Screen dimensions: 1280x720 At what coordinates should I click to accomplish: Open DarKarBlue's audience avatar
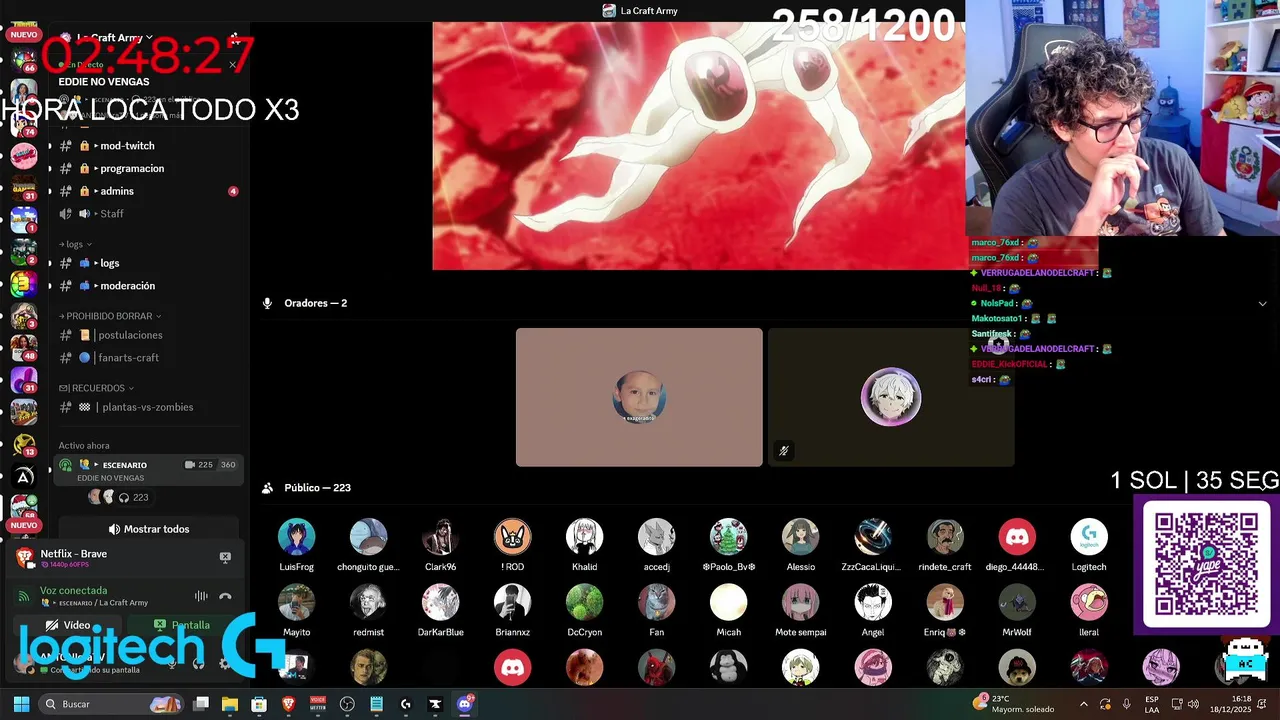440,603
